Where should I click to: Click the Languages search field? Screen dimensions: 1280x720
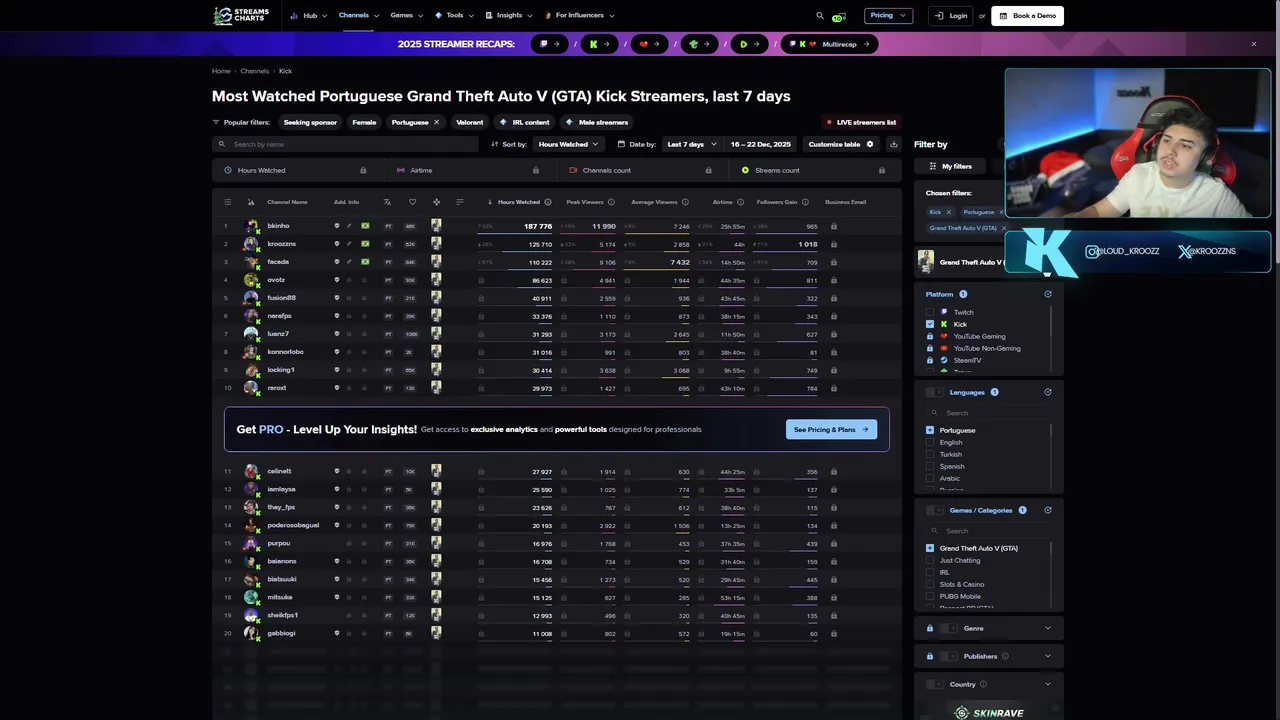[x=988, y=413]
